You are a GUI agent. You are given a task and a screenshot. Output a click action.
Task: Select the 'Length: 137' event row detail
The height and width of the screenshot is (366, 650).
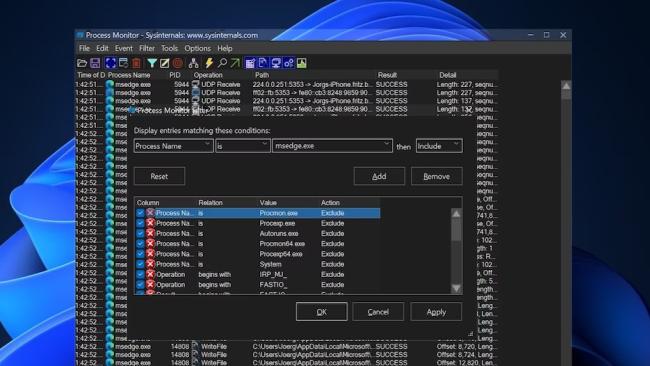[467, 101]
